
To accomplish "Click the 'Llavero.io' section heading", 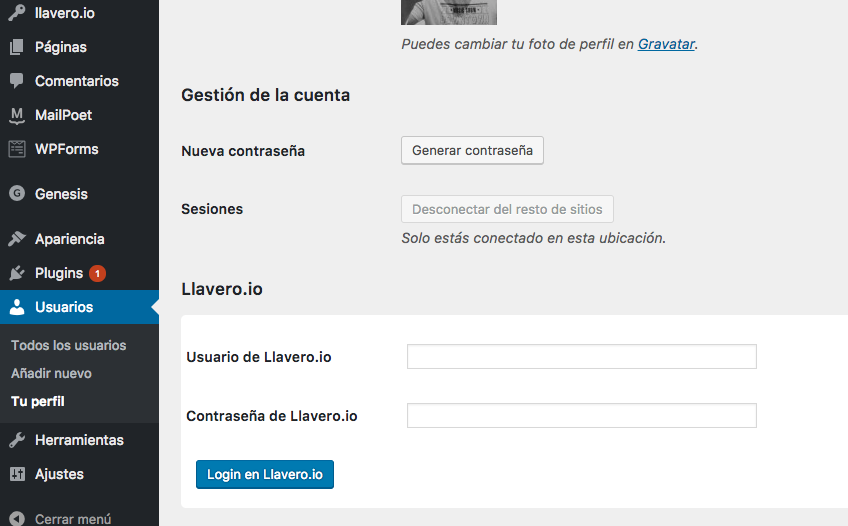I will click(x=222, y=289).
